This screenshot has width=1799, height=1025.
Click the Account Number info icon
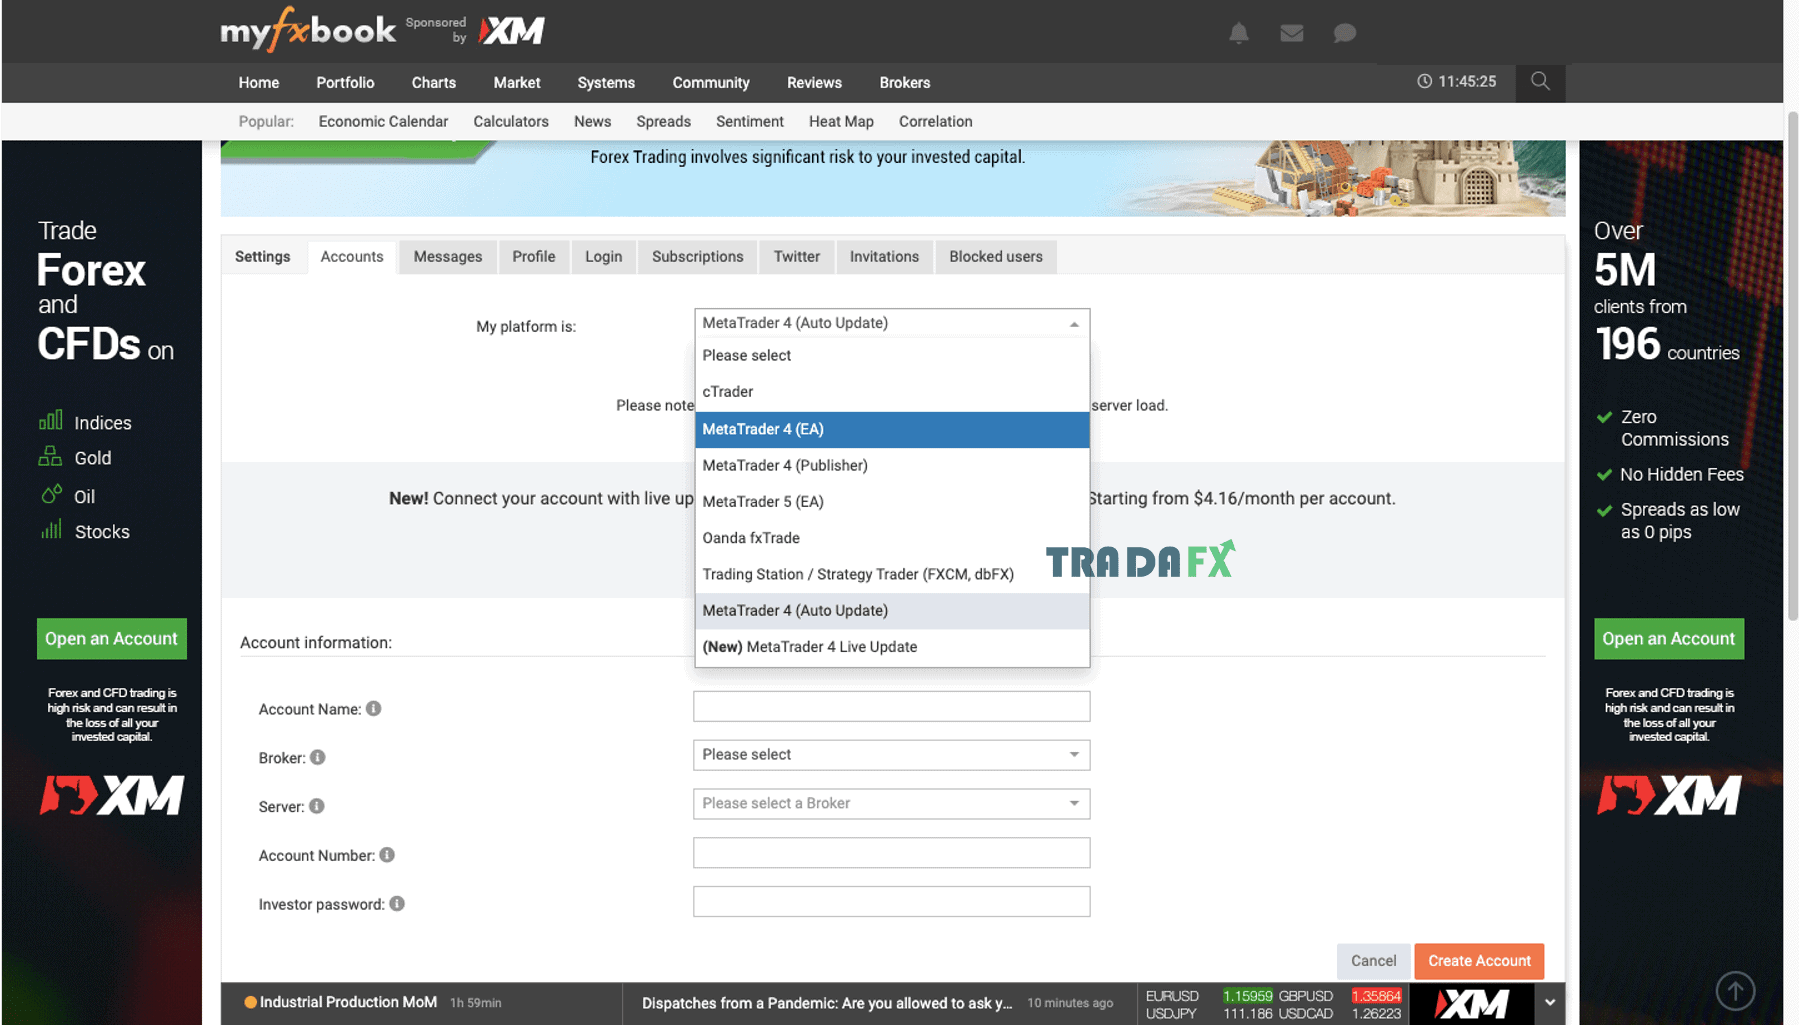point(387,855)
